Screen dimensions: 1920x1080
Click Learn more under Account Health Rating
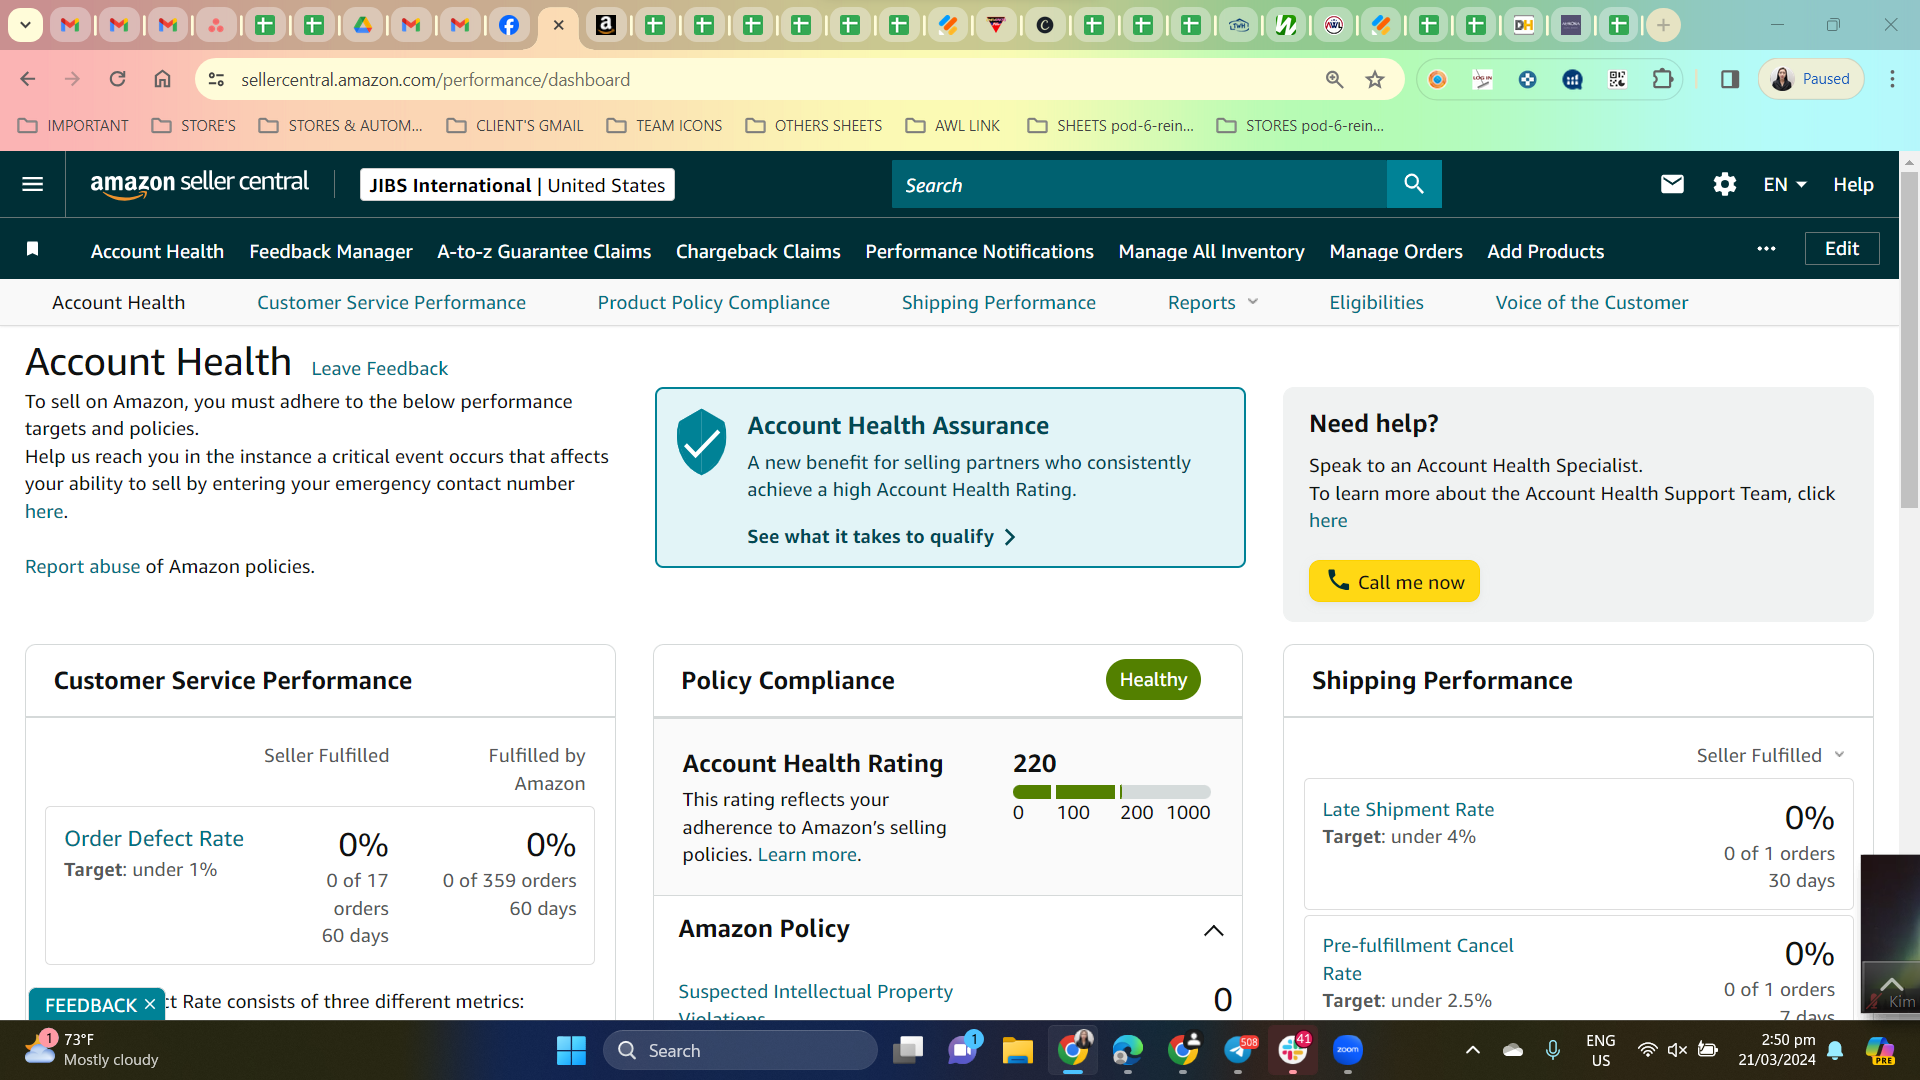coord(807,854)
